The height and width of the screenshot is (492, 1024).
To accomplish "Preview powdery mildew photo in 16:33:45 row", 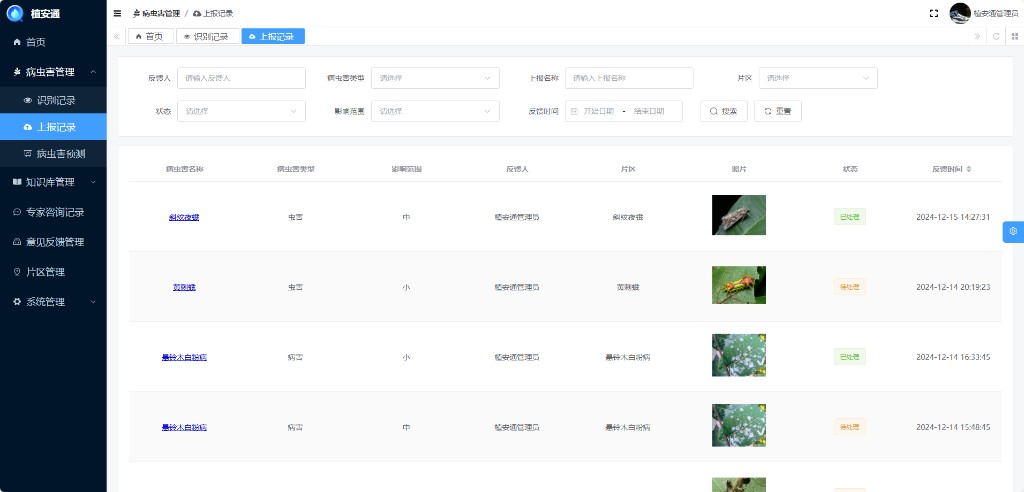I will [739, 355].
